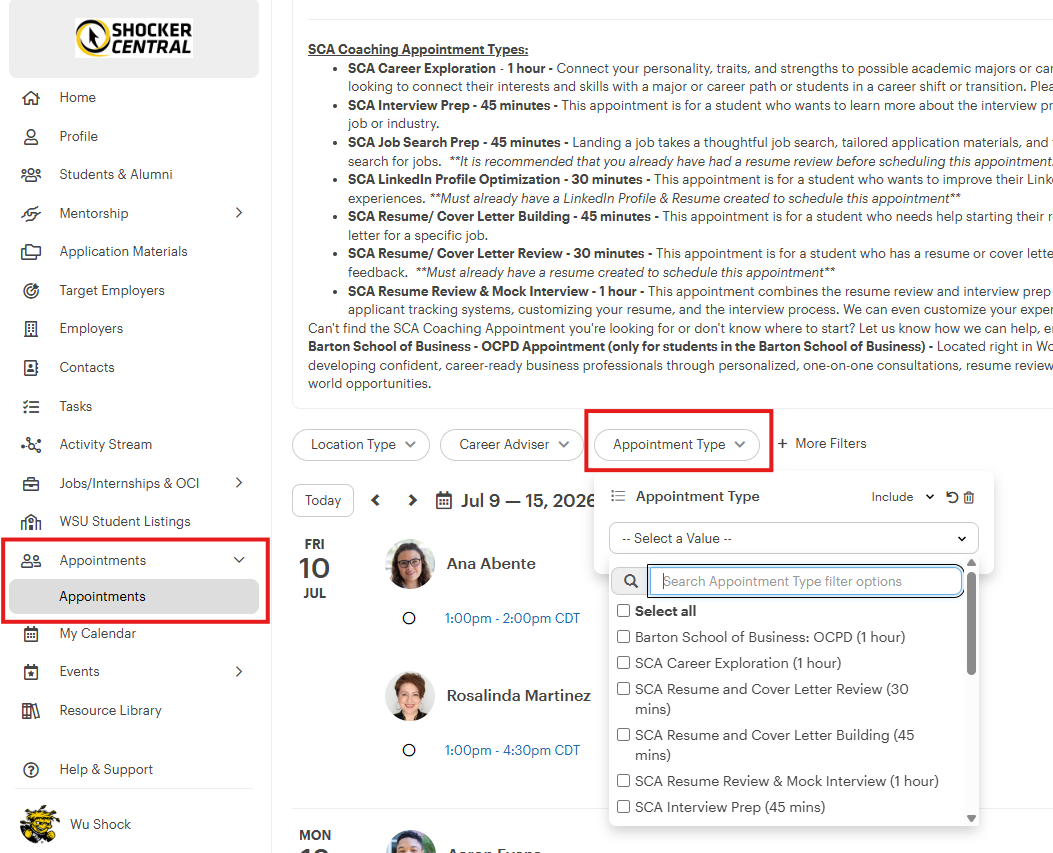Check SCA Career Exploration (1 hour)

pos(623,662)
